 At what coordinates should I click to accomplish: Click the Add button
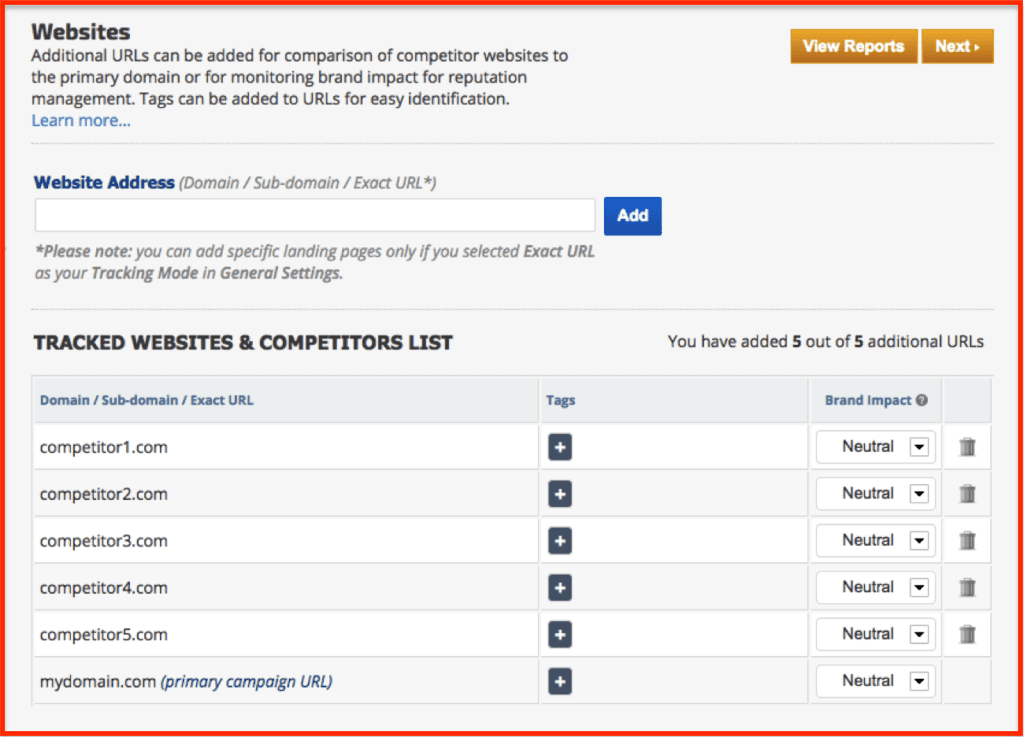point(632,215)
